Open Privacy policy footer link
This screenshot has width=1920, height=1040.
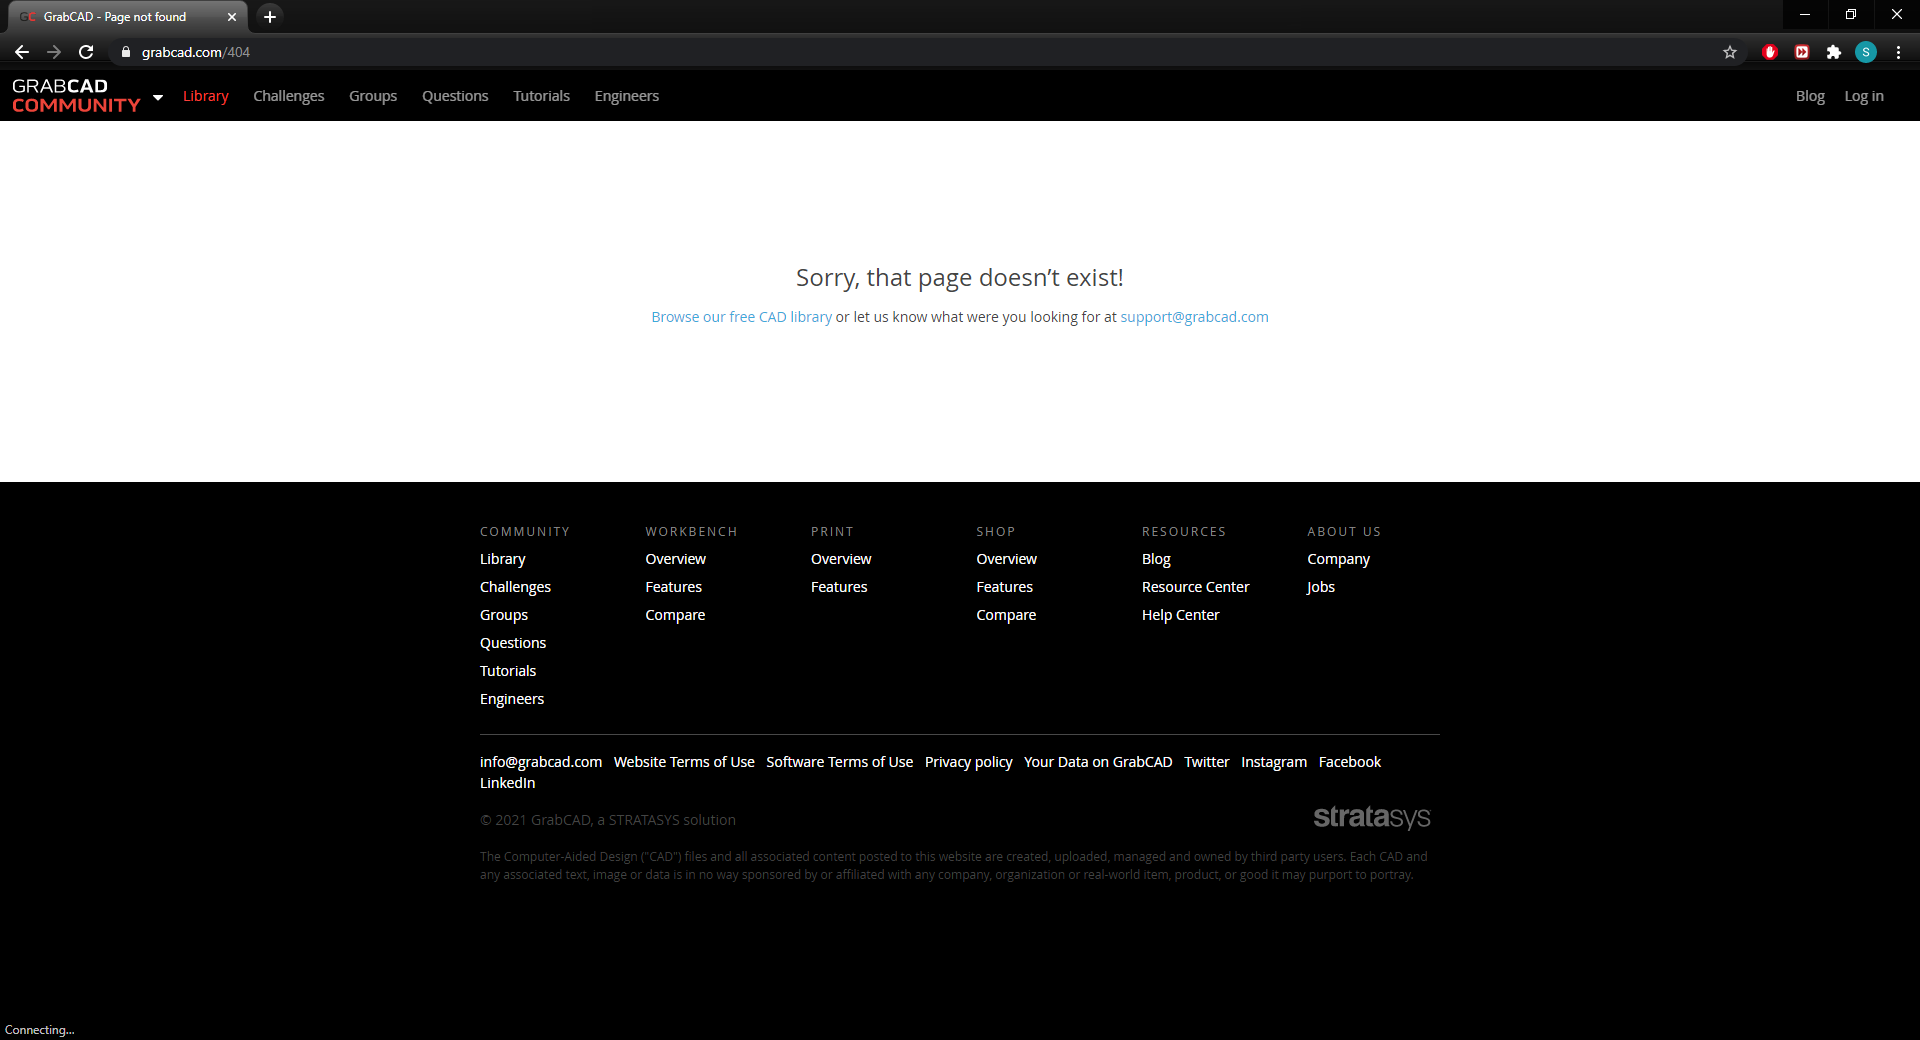pyautogui.click(x=969, y=762)
